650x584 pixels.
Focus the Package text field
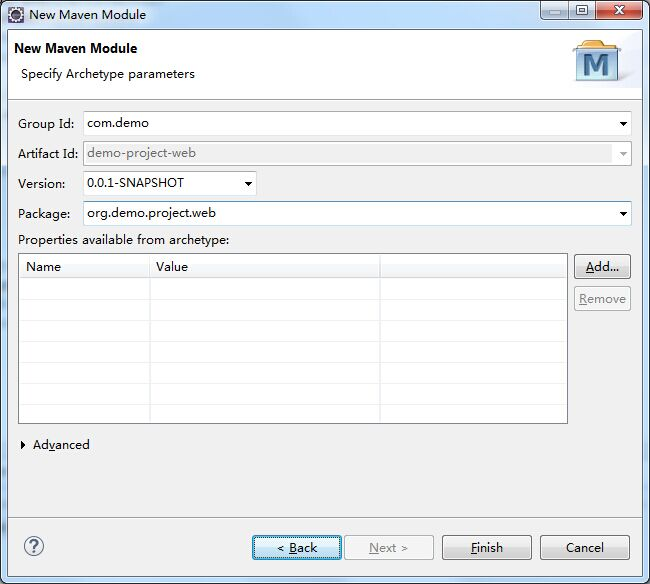click(357, 213)
